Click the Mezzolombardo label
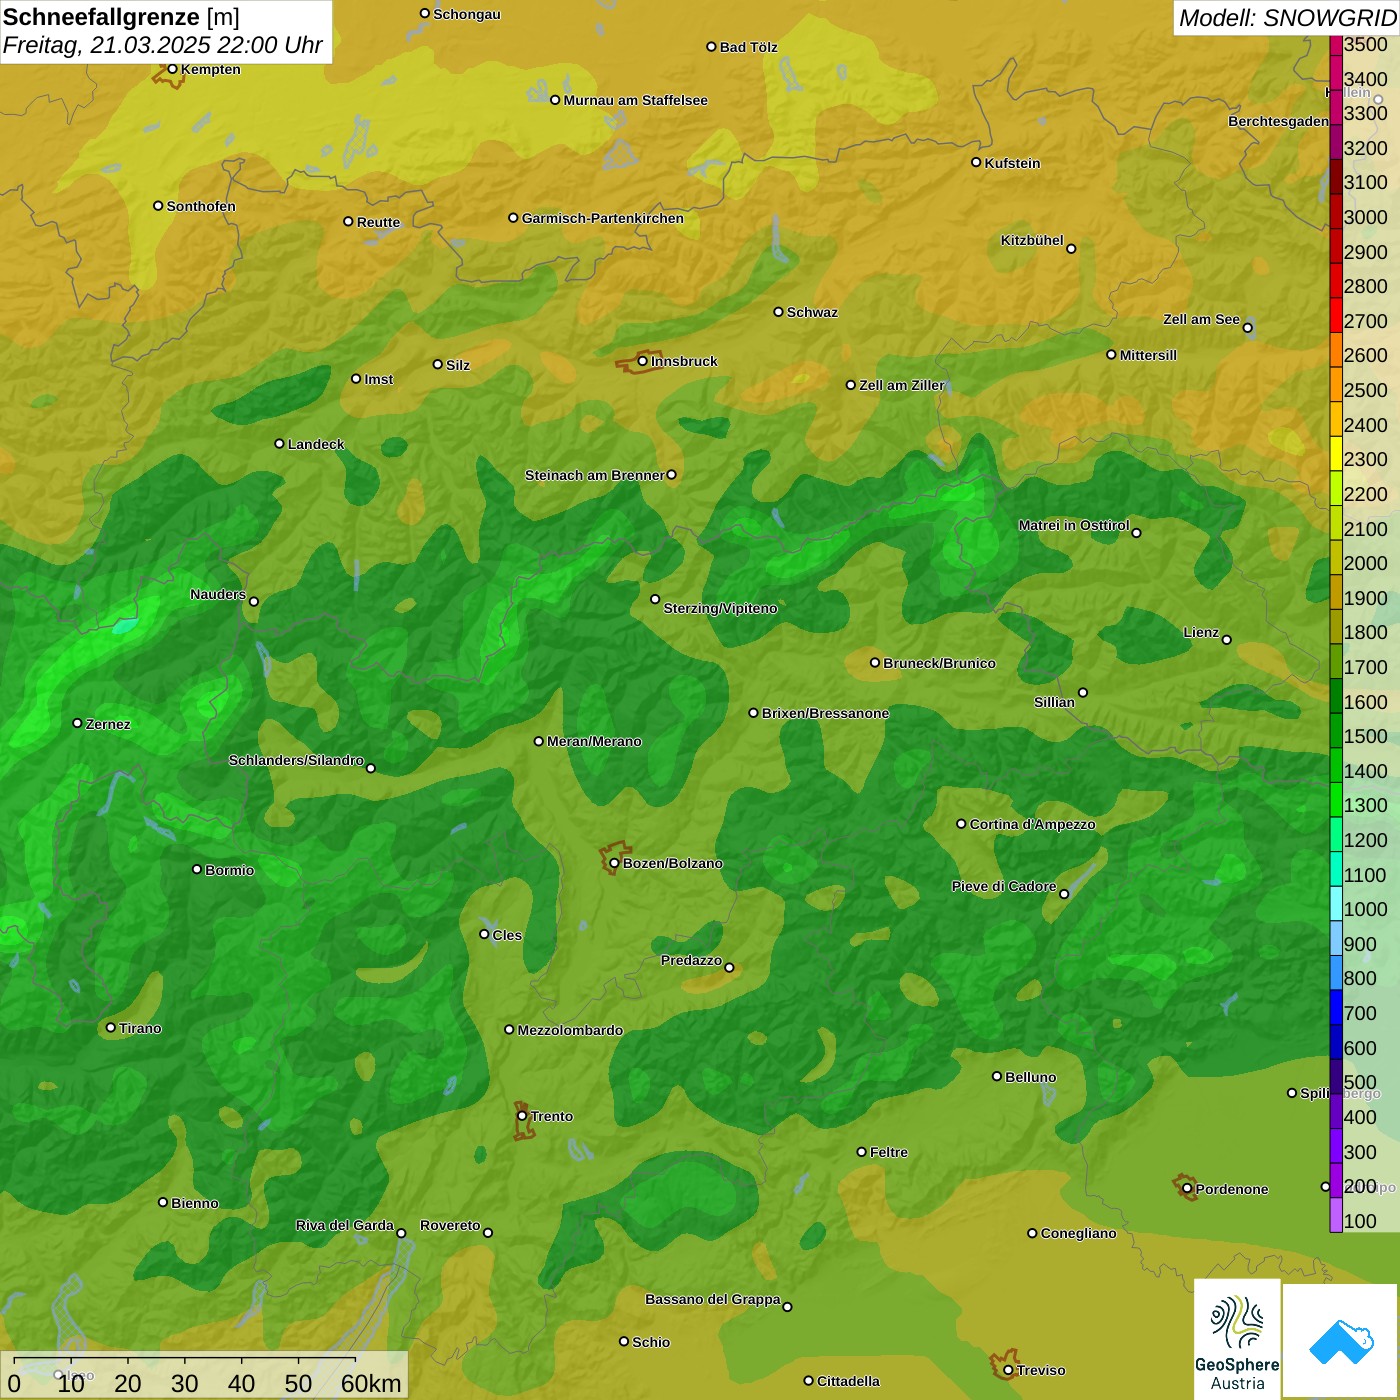The width and height of the screenshot is (1400, 1400). [x=570, y=1030]
